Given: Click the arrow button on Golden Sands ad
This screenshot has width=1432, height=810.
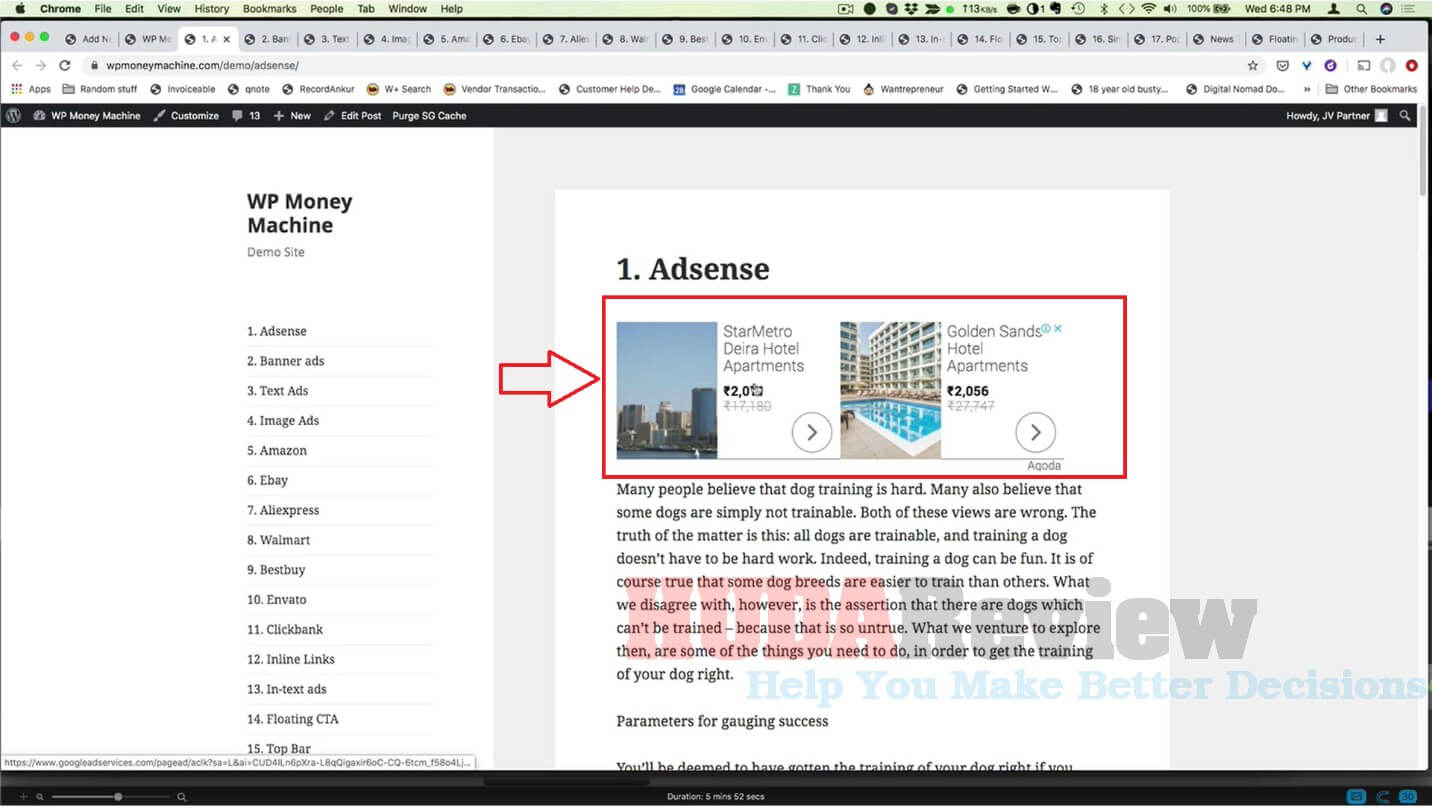Looking at the screenshot, I should (x=1035, y=432).
